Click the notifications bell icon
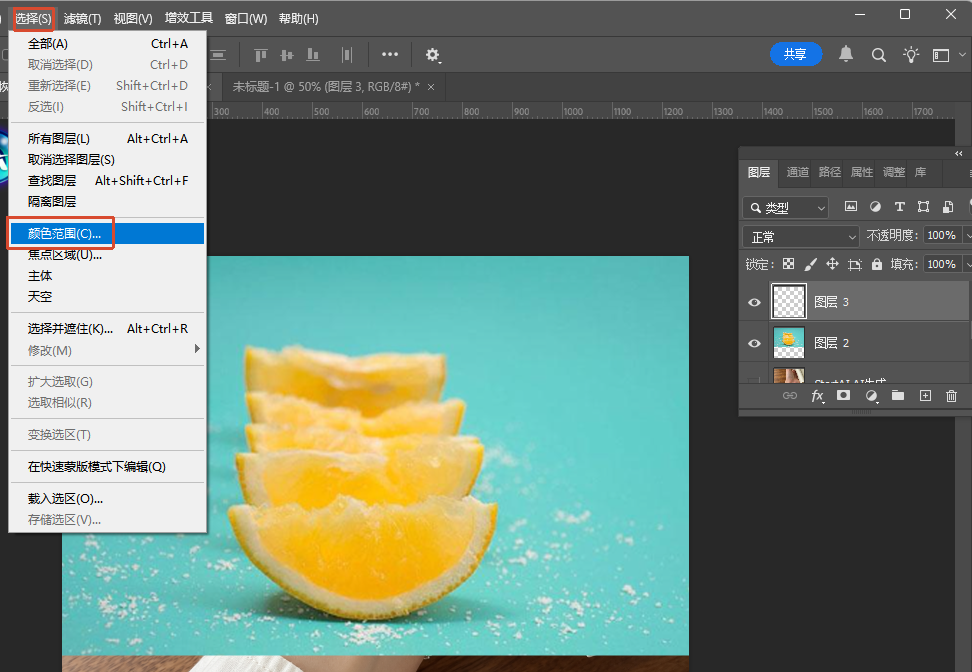This screenshot has height=672, width=972. (x=846, y=55)
